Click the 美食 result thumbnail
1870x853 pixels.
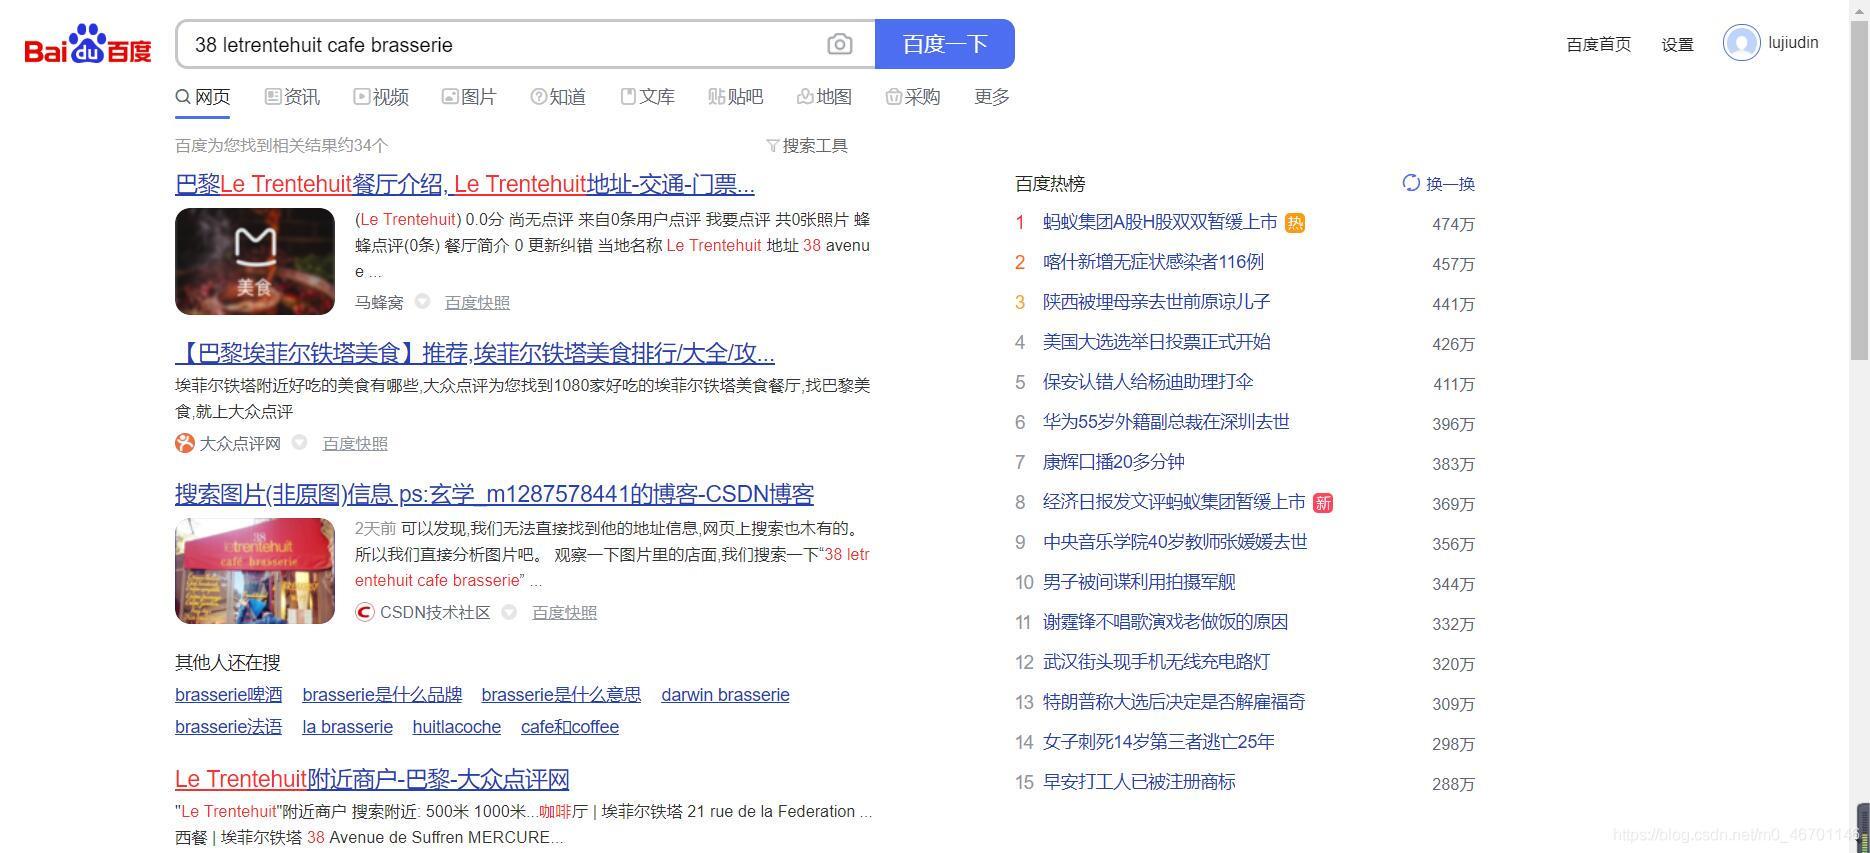point(255,261)
